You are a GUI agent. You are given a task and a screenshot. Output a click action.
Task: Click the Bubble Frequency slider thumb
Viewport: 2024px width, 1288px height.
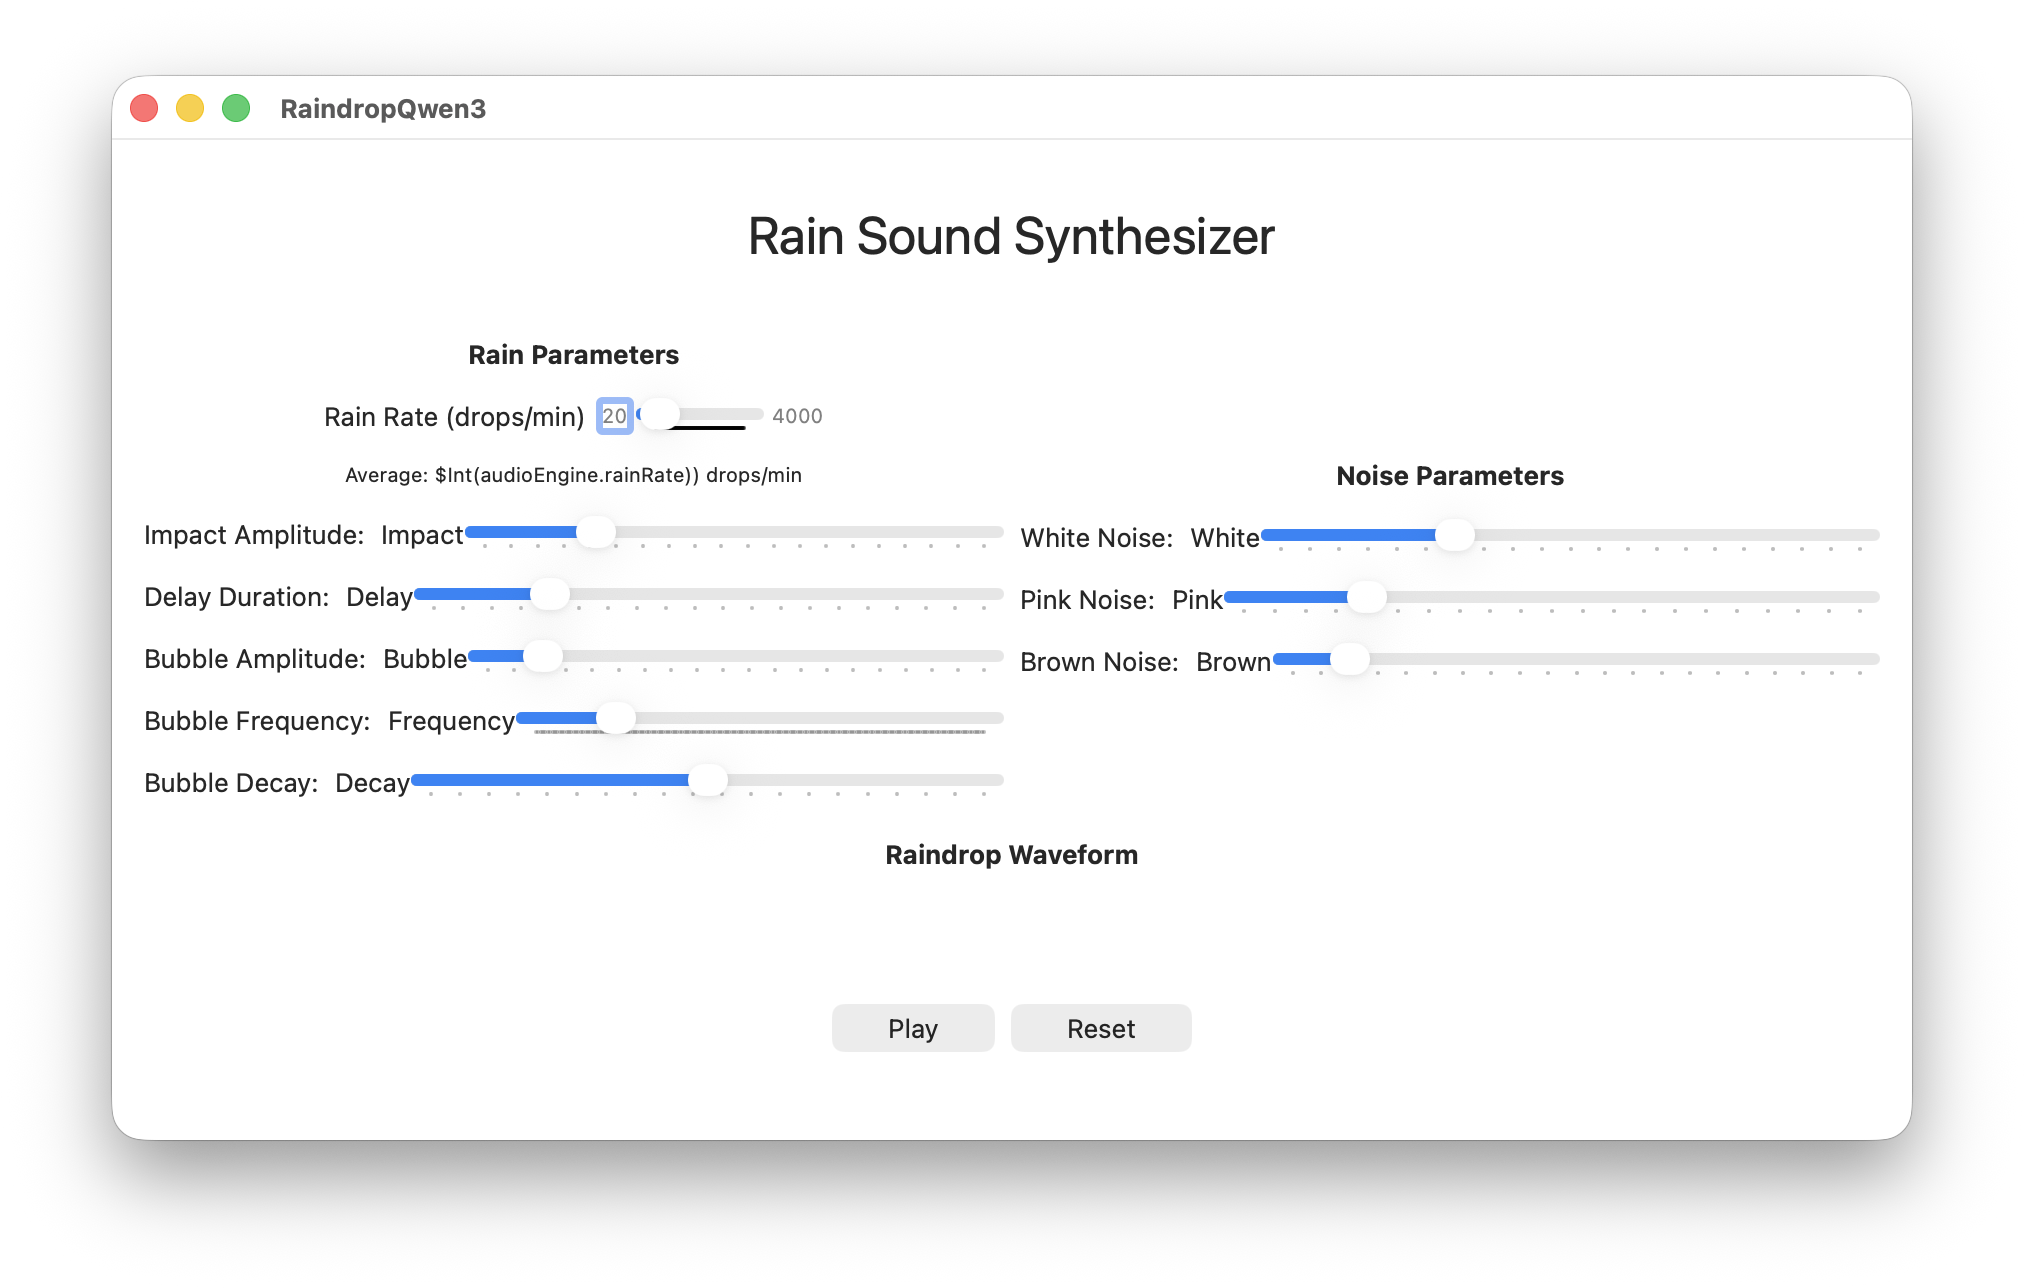617,718
